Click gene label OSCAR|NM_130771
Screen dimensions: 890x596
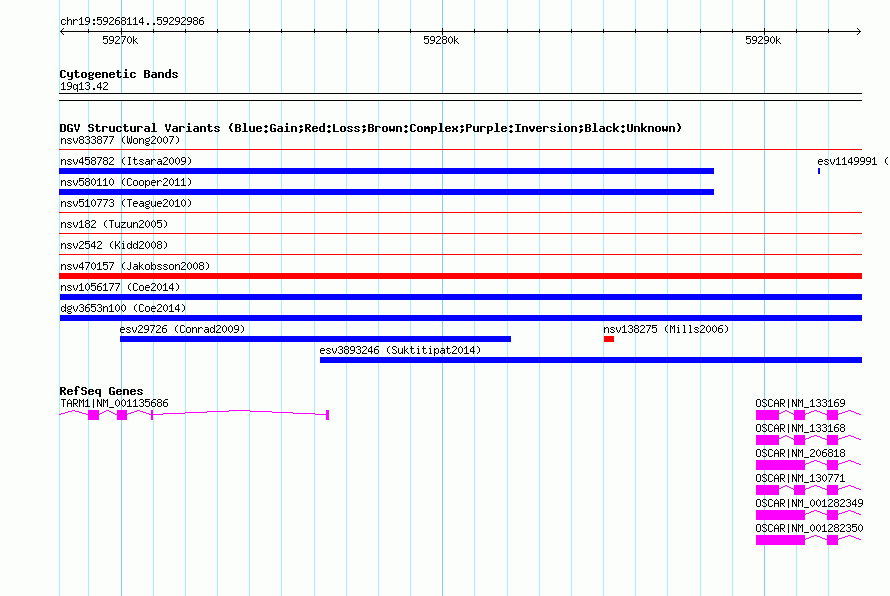pos(800,479)
